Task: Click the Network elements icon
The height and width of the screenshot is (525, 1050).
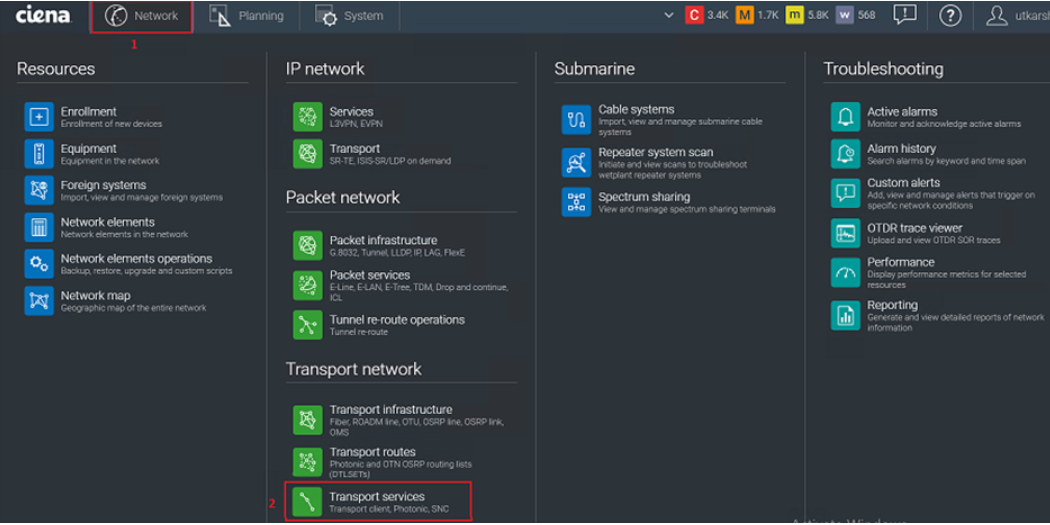Action: tap(39, 227)
